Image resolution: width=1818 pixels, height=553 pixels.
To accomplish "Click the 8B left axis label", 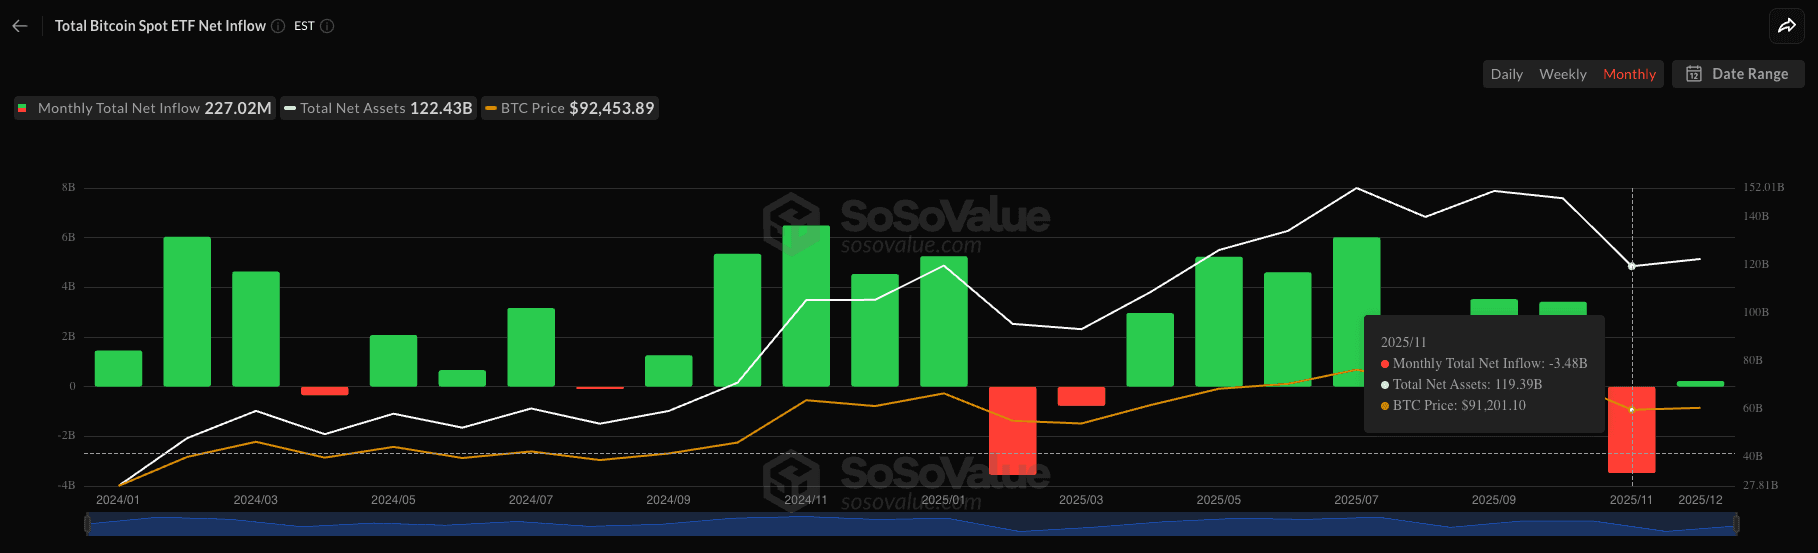I will tap(68, 187).
